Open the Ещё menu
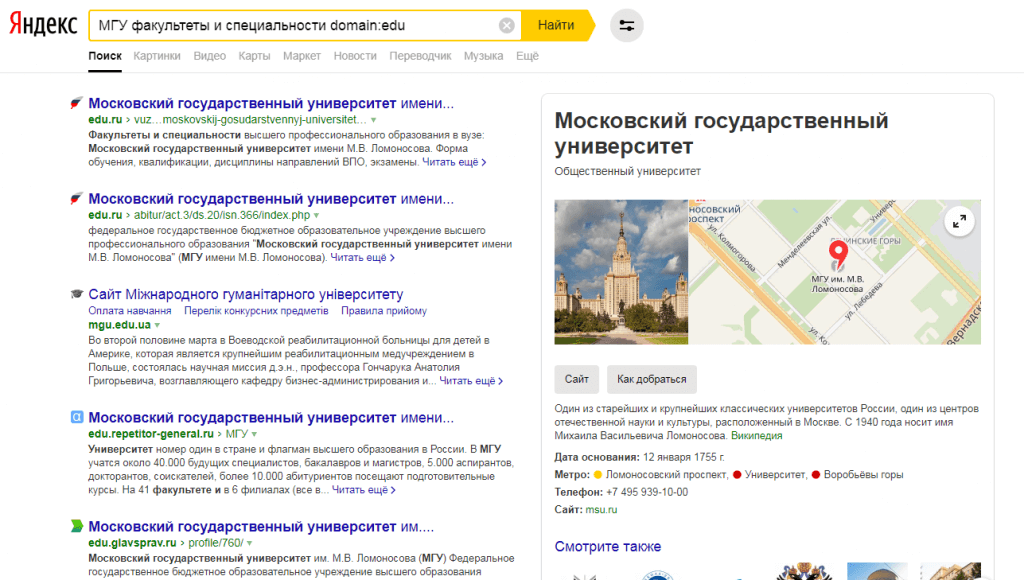The image size is (1024, 580). (527, 56)
